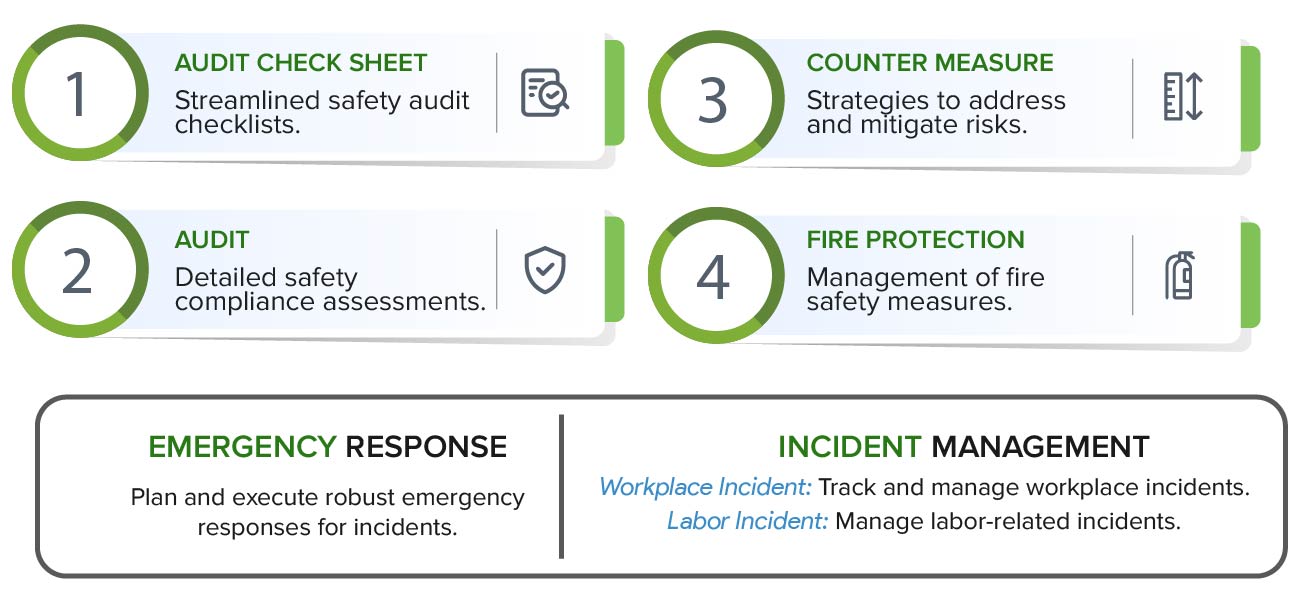Select the number 1 circle badge
This screenshot has width=1300, height=603.
point(76,93)
